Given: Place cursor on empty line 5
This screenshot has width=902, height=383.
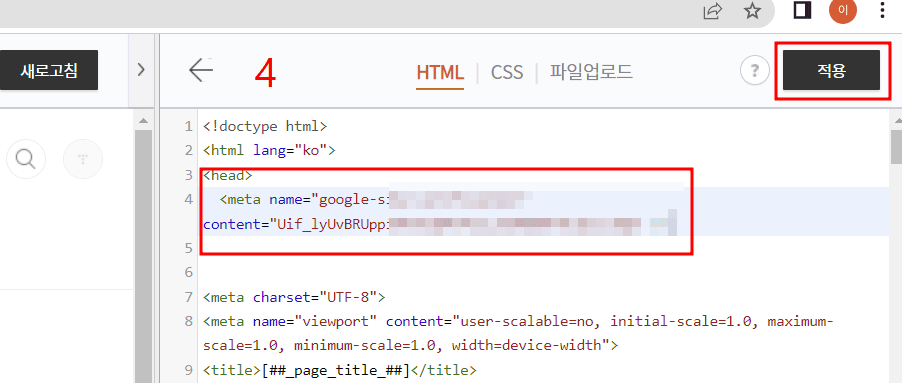Looking at the screenshot, I should point(544,248).
